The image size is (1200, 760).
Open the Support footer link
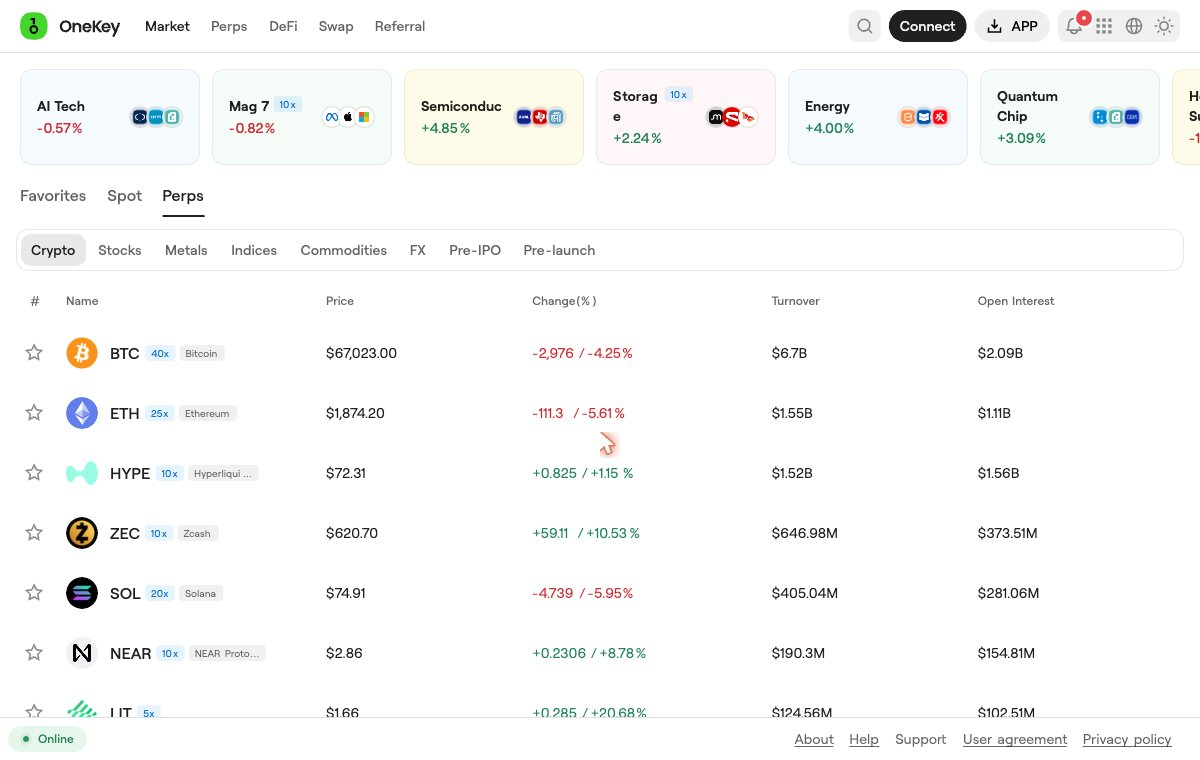click(921, 739)
